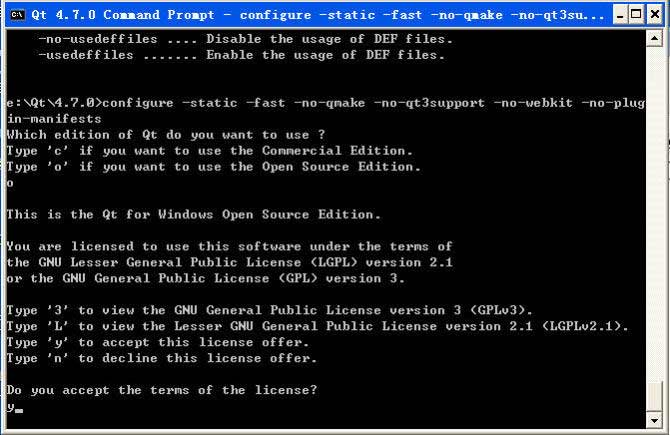
Task: Click the 'Which edition of Qt' question line
Action: tap(165, 134)
